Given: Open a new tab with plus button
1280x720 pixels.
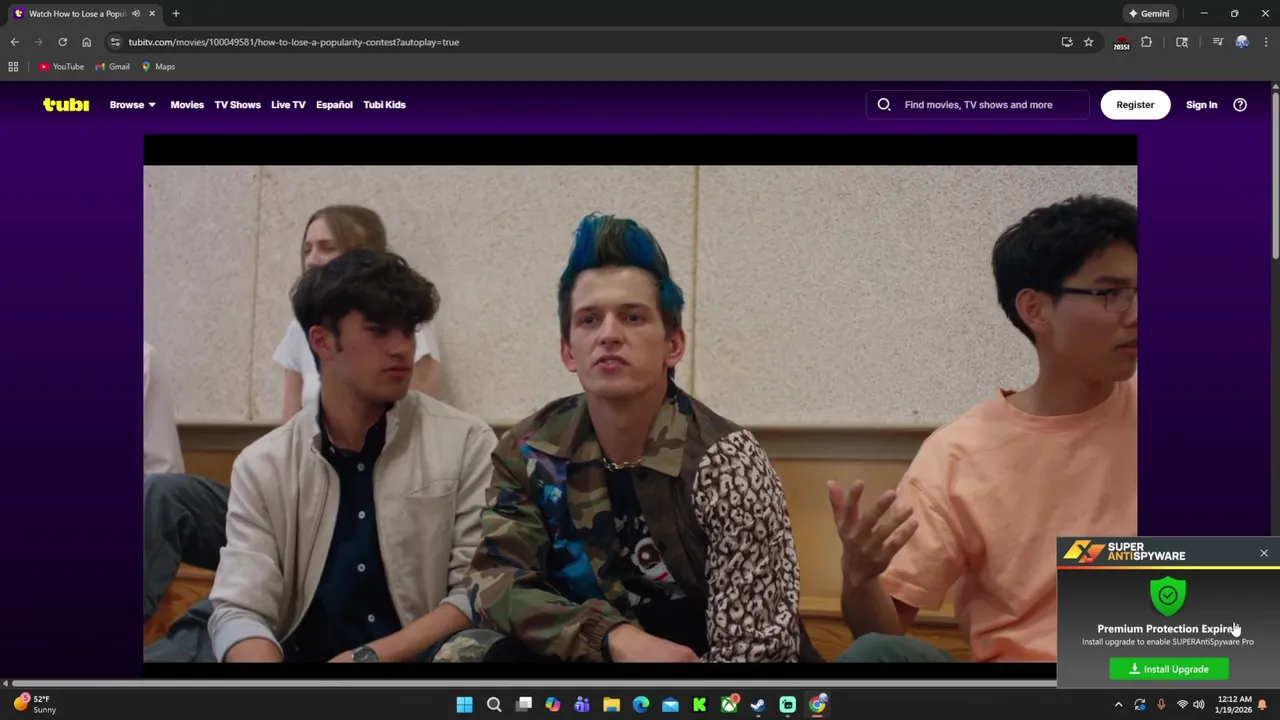Looking at the screenshot, I should tap(176, 14).
